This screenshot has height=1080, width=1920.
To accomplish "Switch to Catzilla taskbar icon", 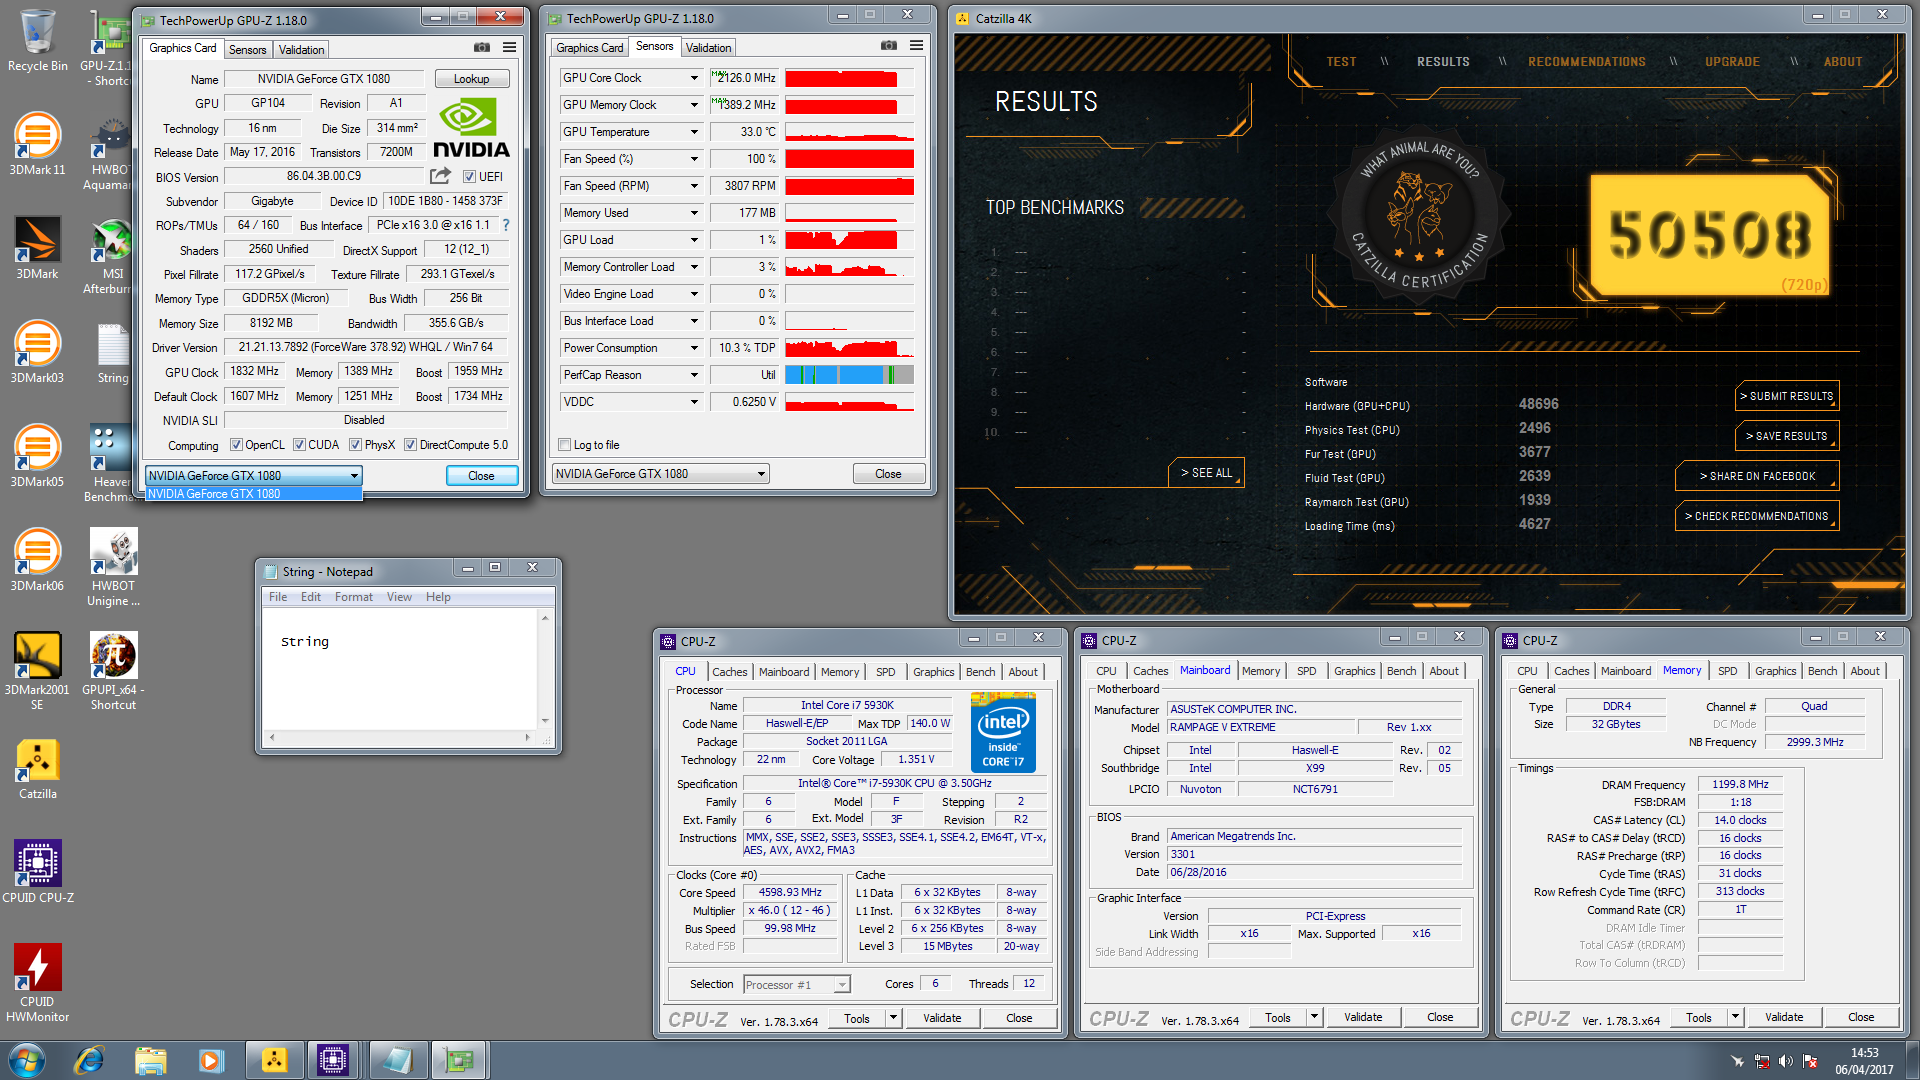I will click(273, 1059).
